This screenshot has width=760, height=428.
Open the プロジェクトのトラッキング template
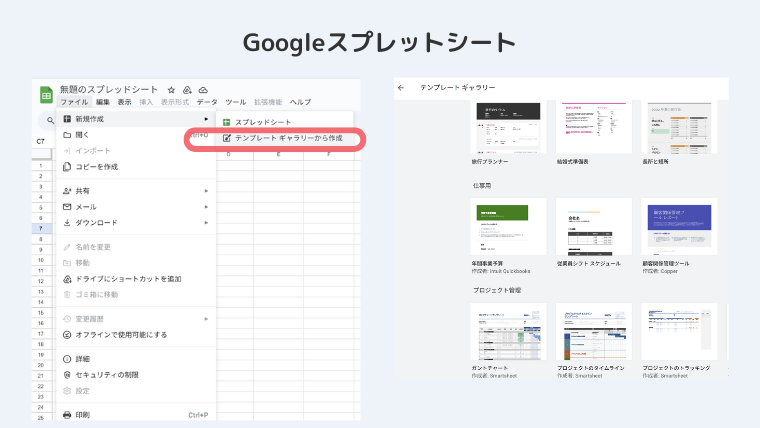pos(679,332)
